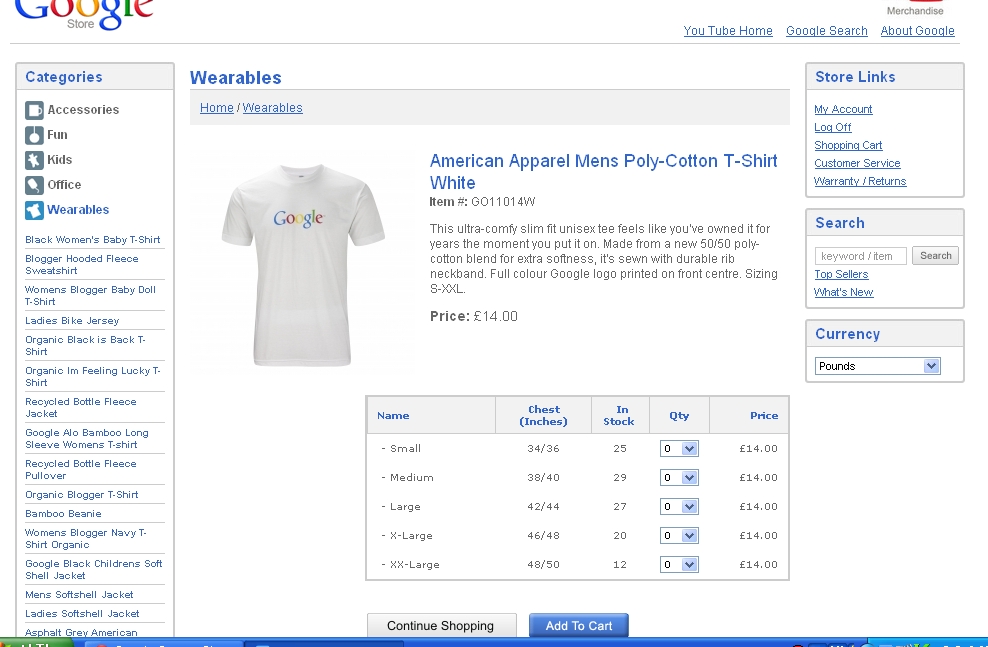The height and width of the screenshot is (647, 988).
Task: Open Ladies Bike Jersey product
Action: click(72, 321)
